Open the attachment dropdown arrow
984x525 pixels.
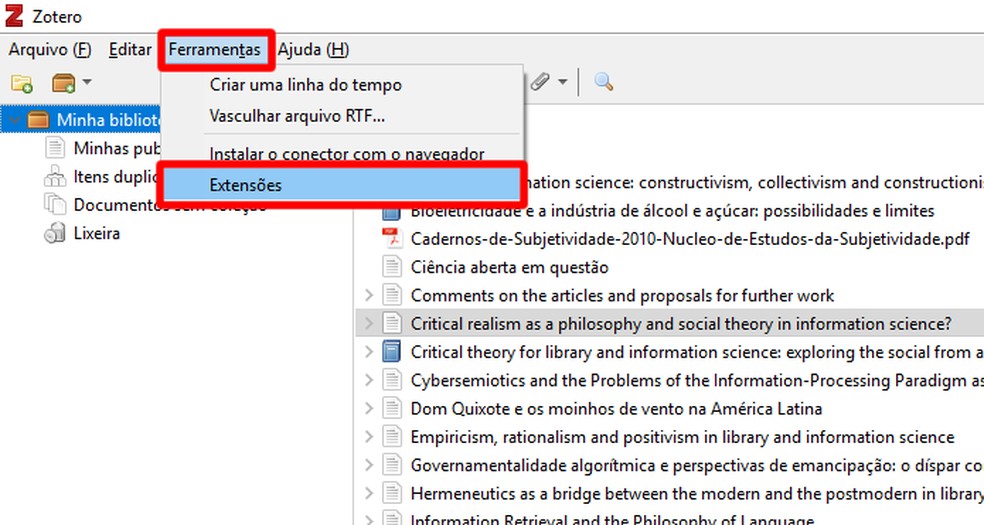(x=562, y=82)
